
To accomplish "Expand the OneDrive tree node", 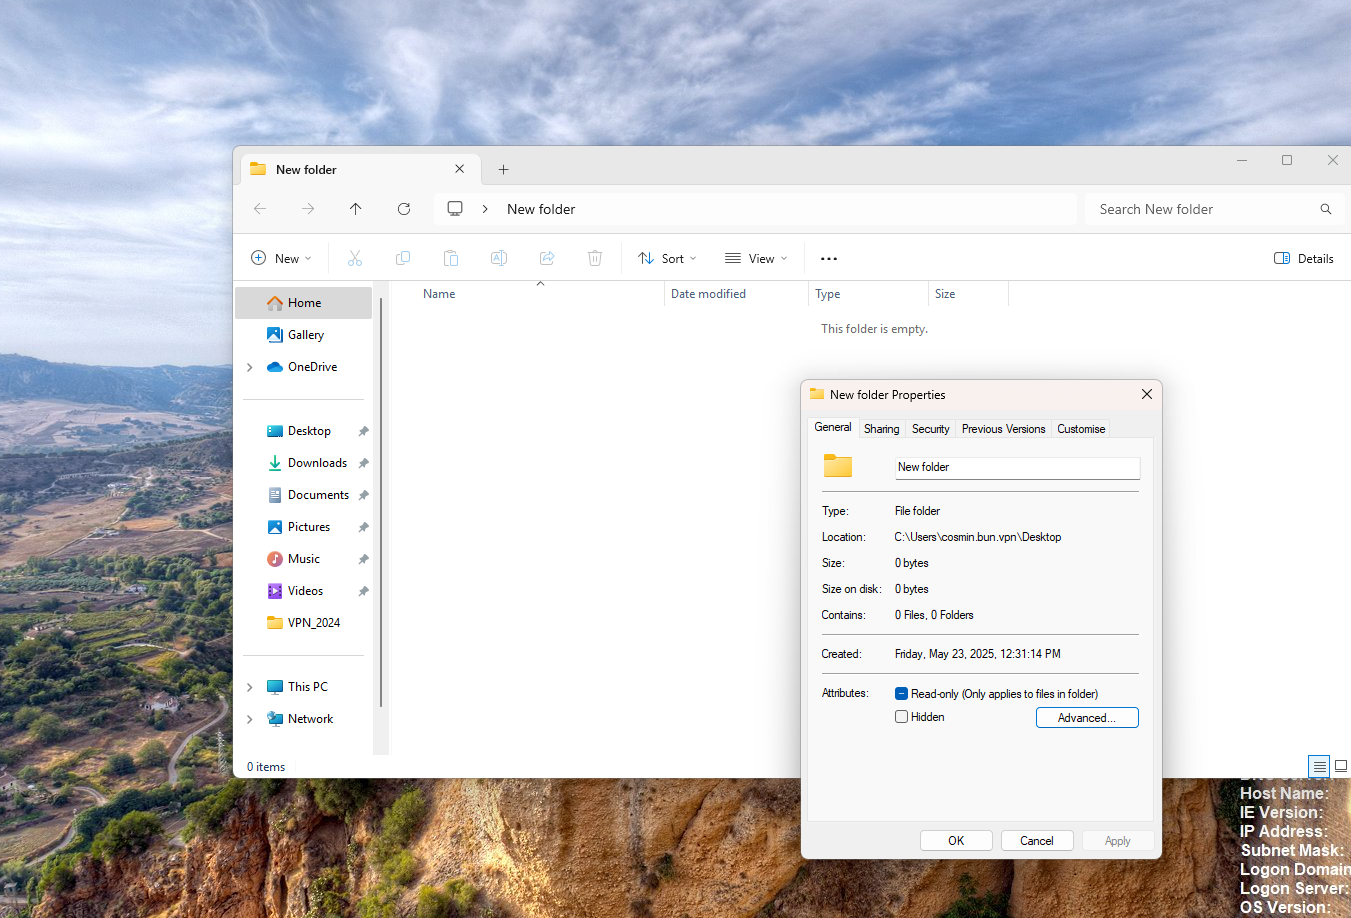I will pos(250,367).
